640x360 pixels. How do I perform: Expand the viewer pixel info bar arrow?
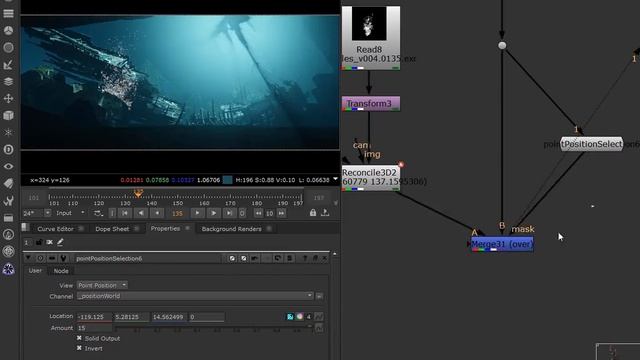(x=335, y=179)
